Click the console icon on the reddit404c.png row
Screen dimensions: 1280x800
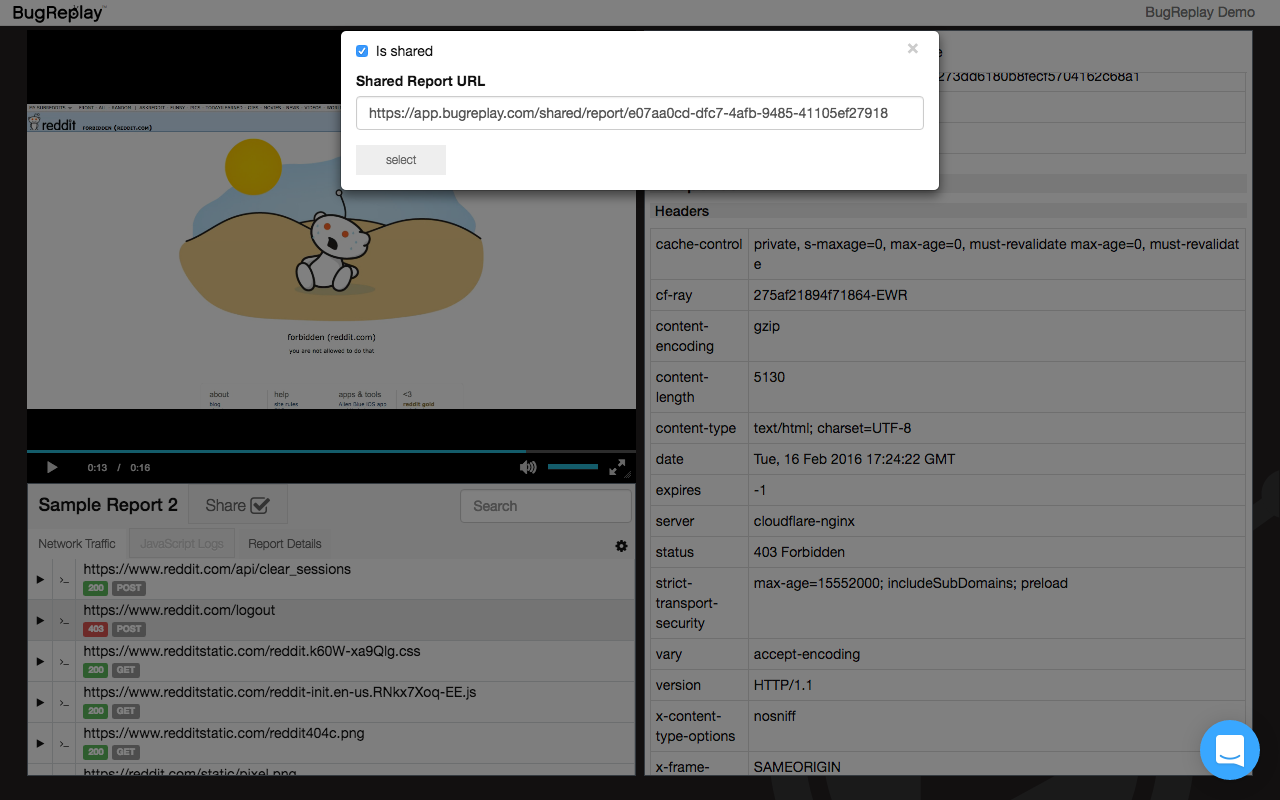tap(65, 743)
